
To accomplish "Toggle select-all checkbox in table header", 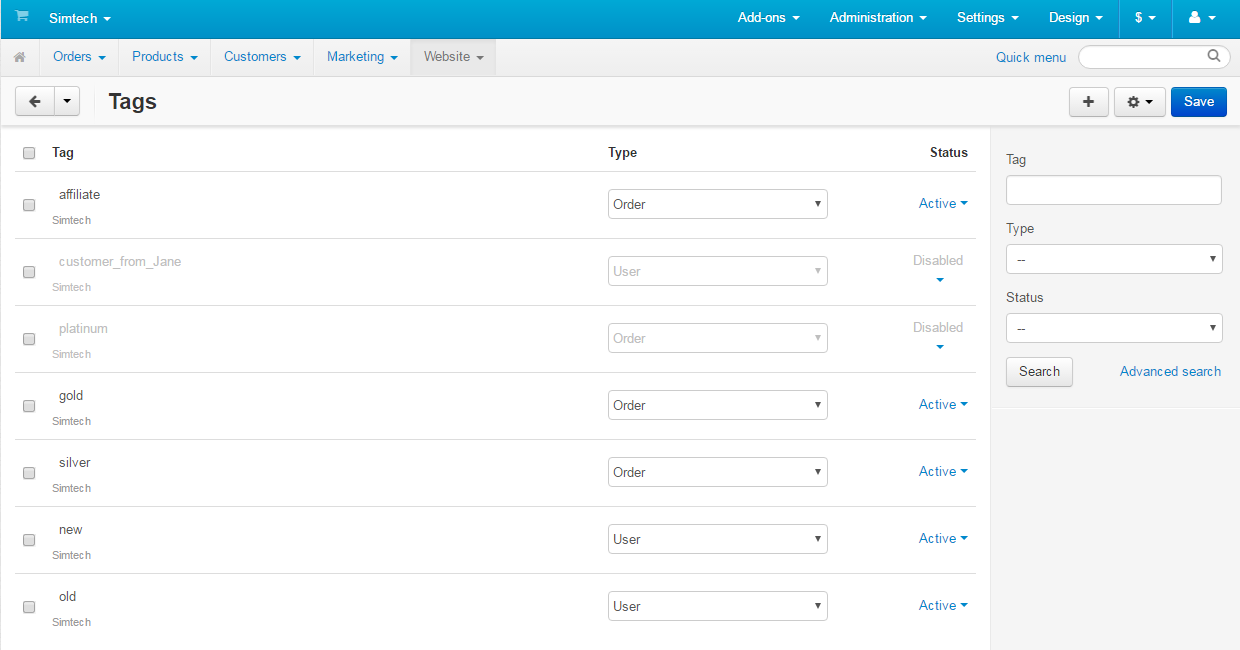I will (x=29, y=153).
